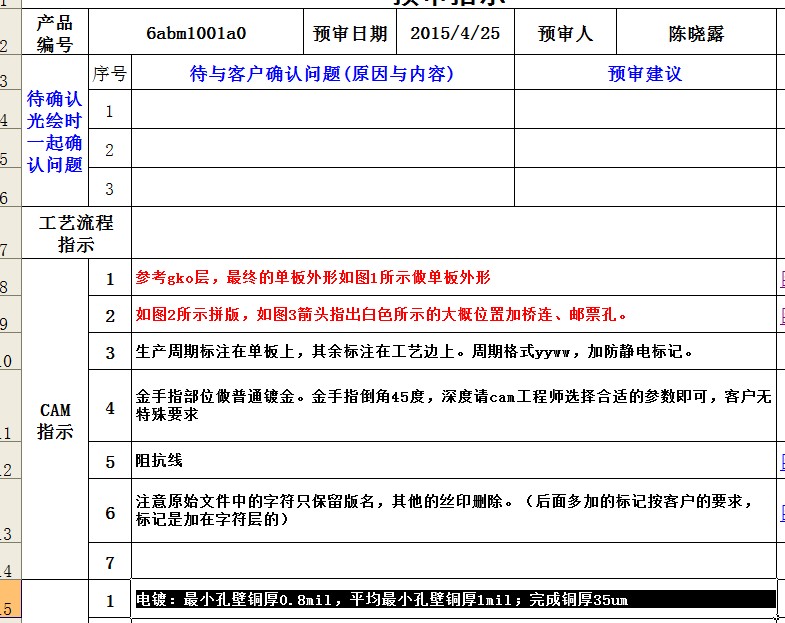This screenshot has height=623, width=785.
Task: Click the reviewer name cell 陈晓露
Action: pos(696,32)
